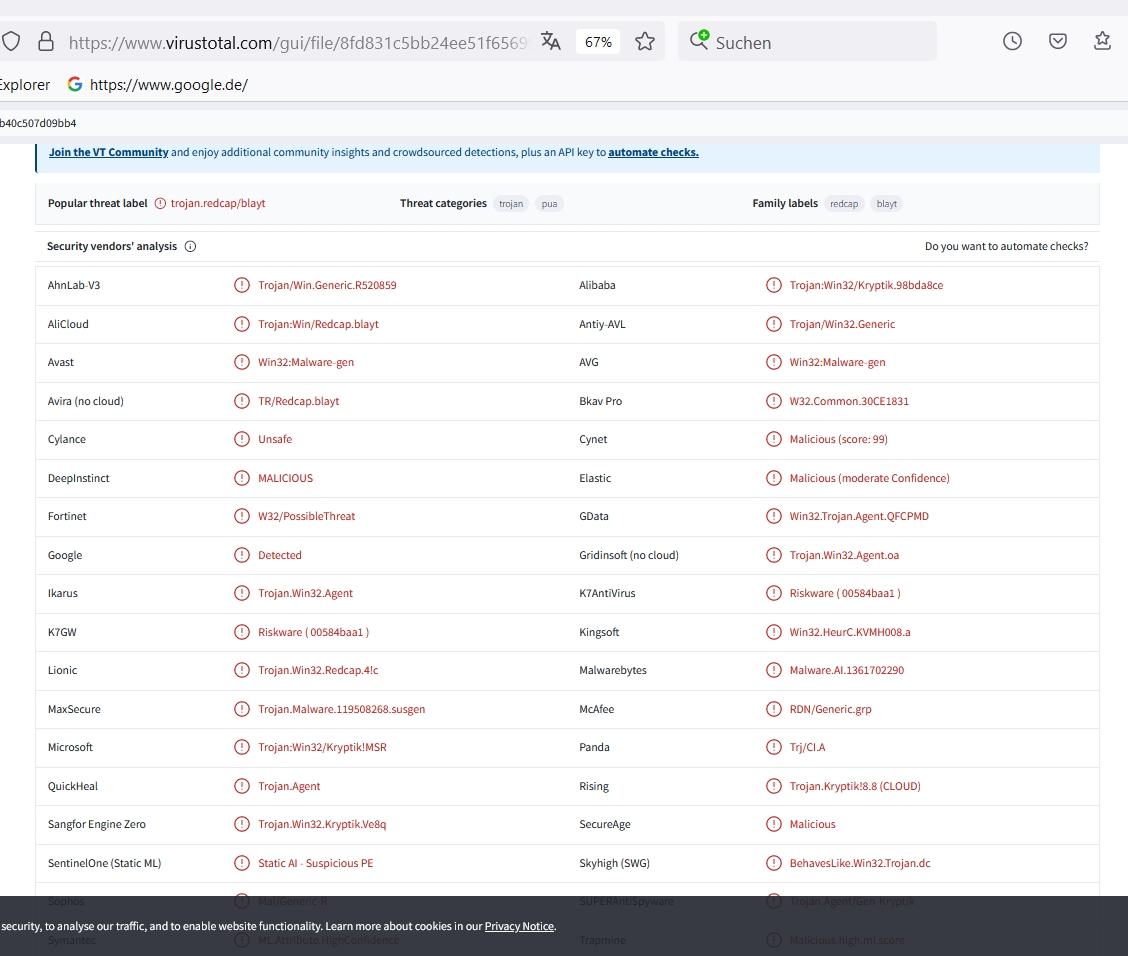This screenshot has height=956, width=1128.
Task: Click the alert icon for Alibaba detection
Action: [x=773, y=285]
